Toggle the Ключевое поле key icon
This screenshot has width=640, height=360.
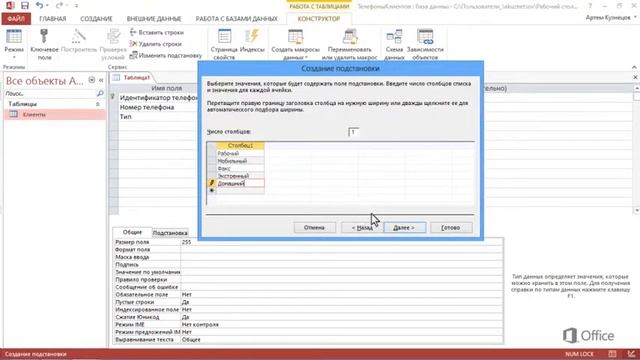click(44, 44)
